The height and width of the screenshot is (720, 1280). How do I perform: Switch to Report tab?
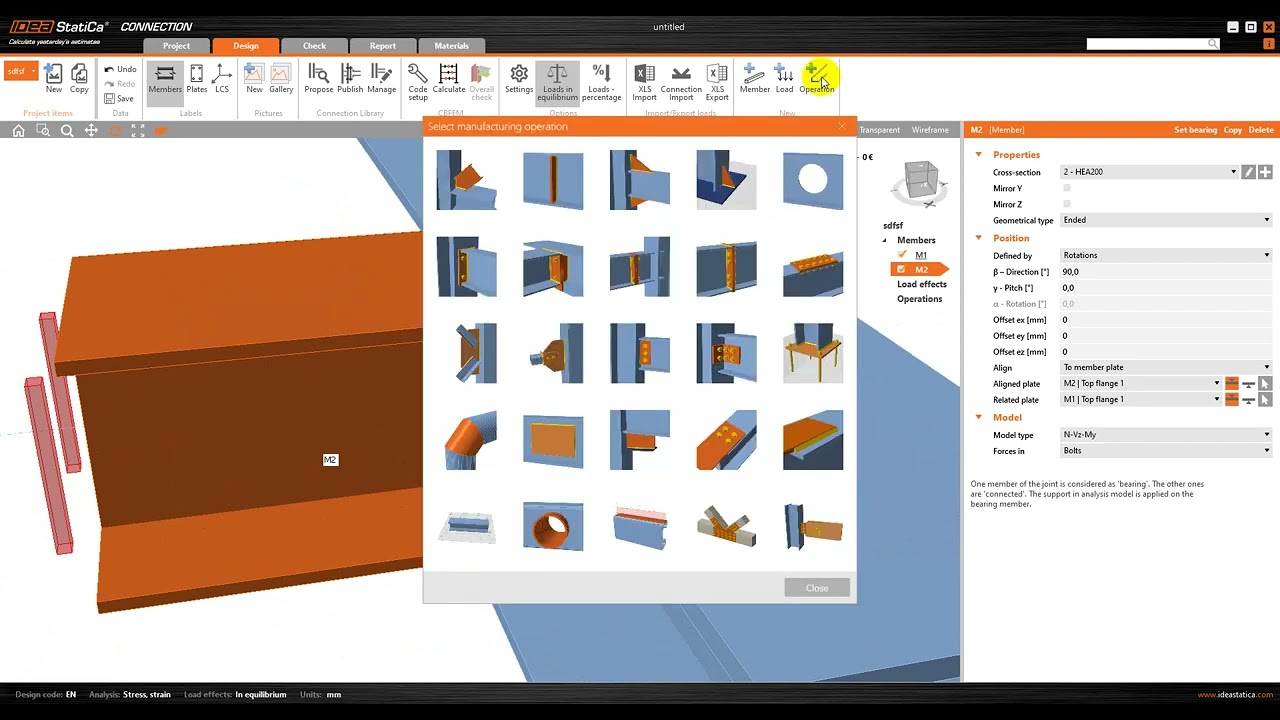click(x=382, y=45)
